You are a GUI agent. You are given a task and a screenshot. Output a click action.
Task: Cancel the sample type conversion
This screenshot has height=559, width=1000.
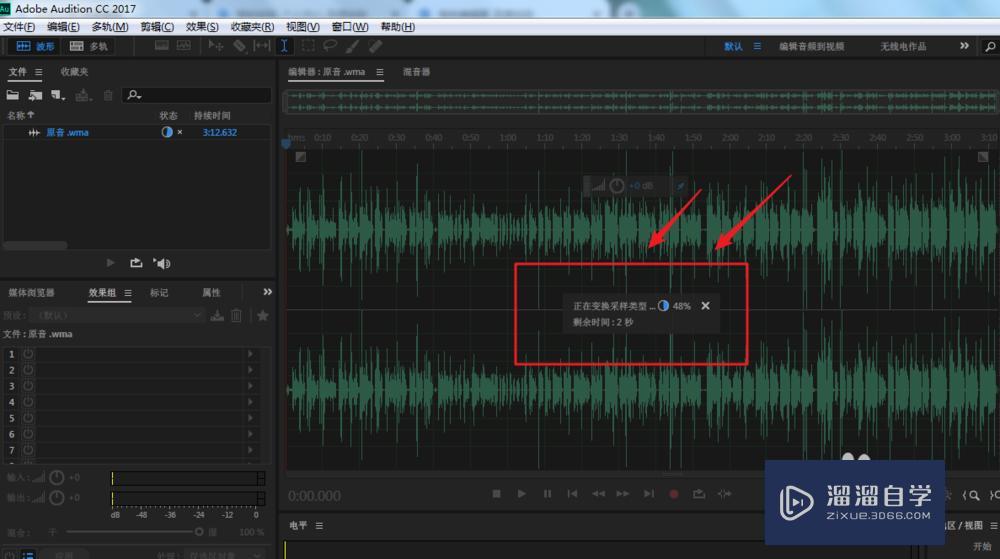click(x=705, y=305)
